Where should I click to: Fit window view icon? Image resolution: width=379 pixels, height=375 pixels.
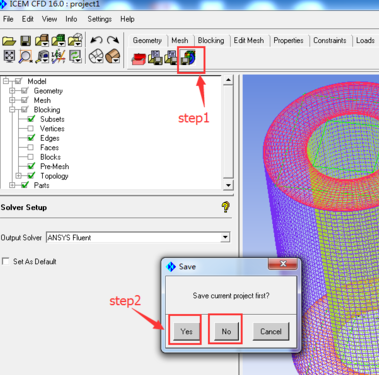coord(9,56)
